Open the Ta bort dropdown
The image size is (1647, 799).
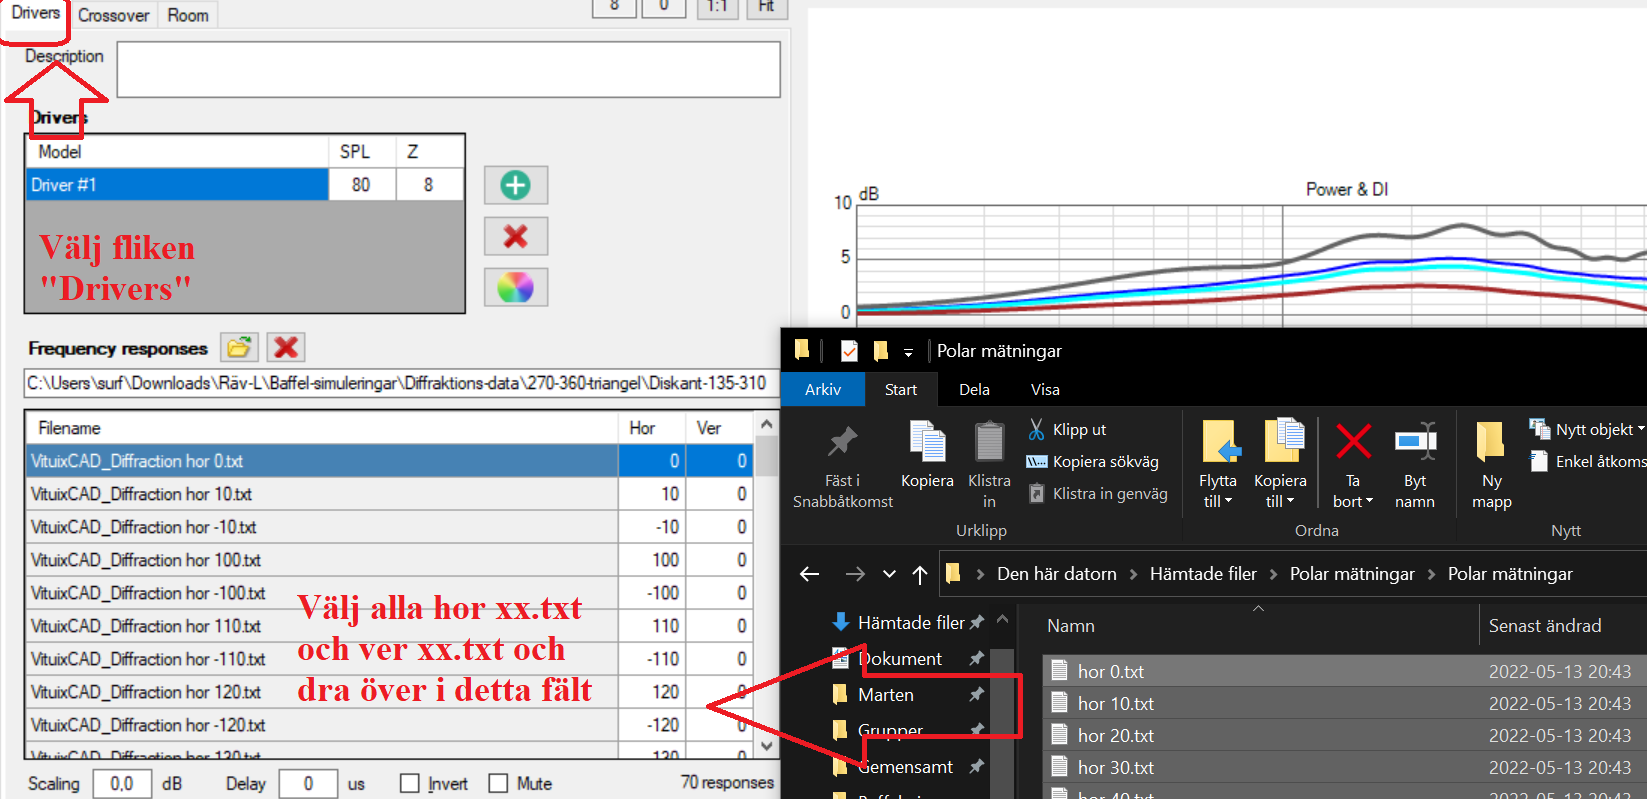(x=1352, y=502)
